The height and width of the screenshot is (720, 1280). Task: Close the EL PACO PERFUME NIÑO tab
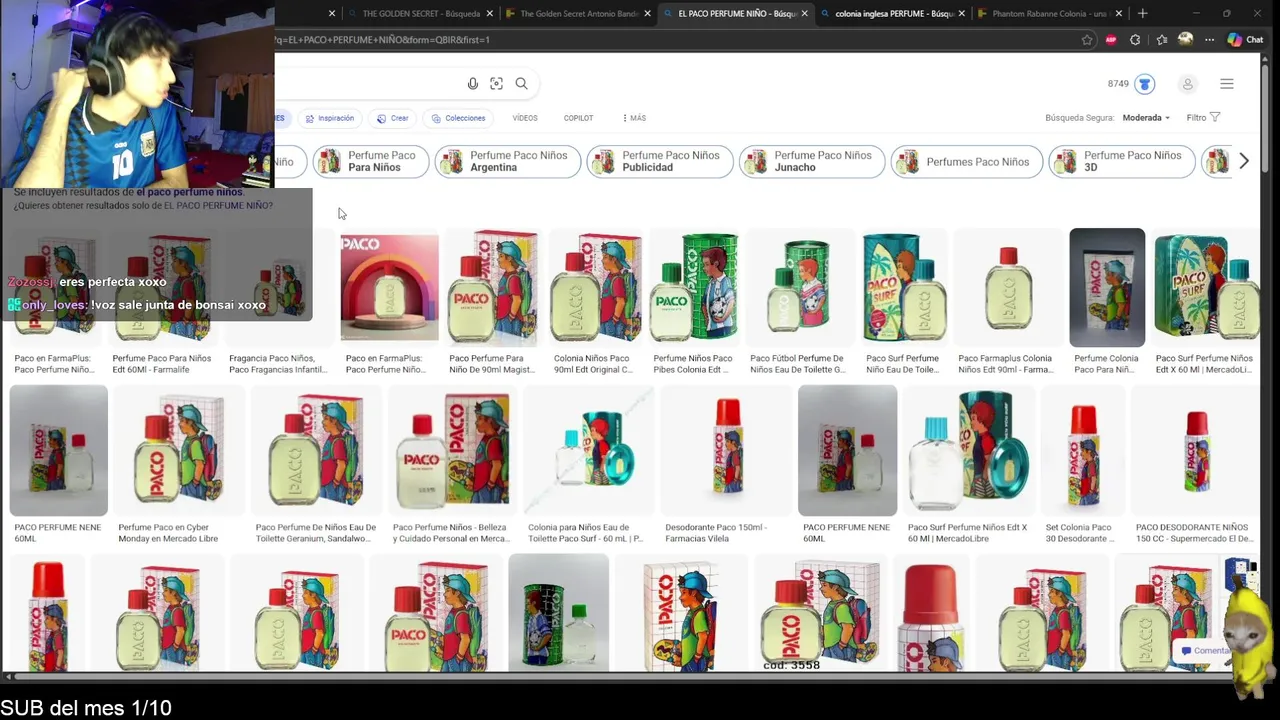click(804, 13)
